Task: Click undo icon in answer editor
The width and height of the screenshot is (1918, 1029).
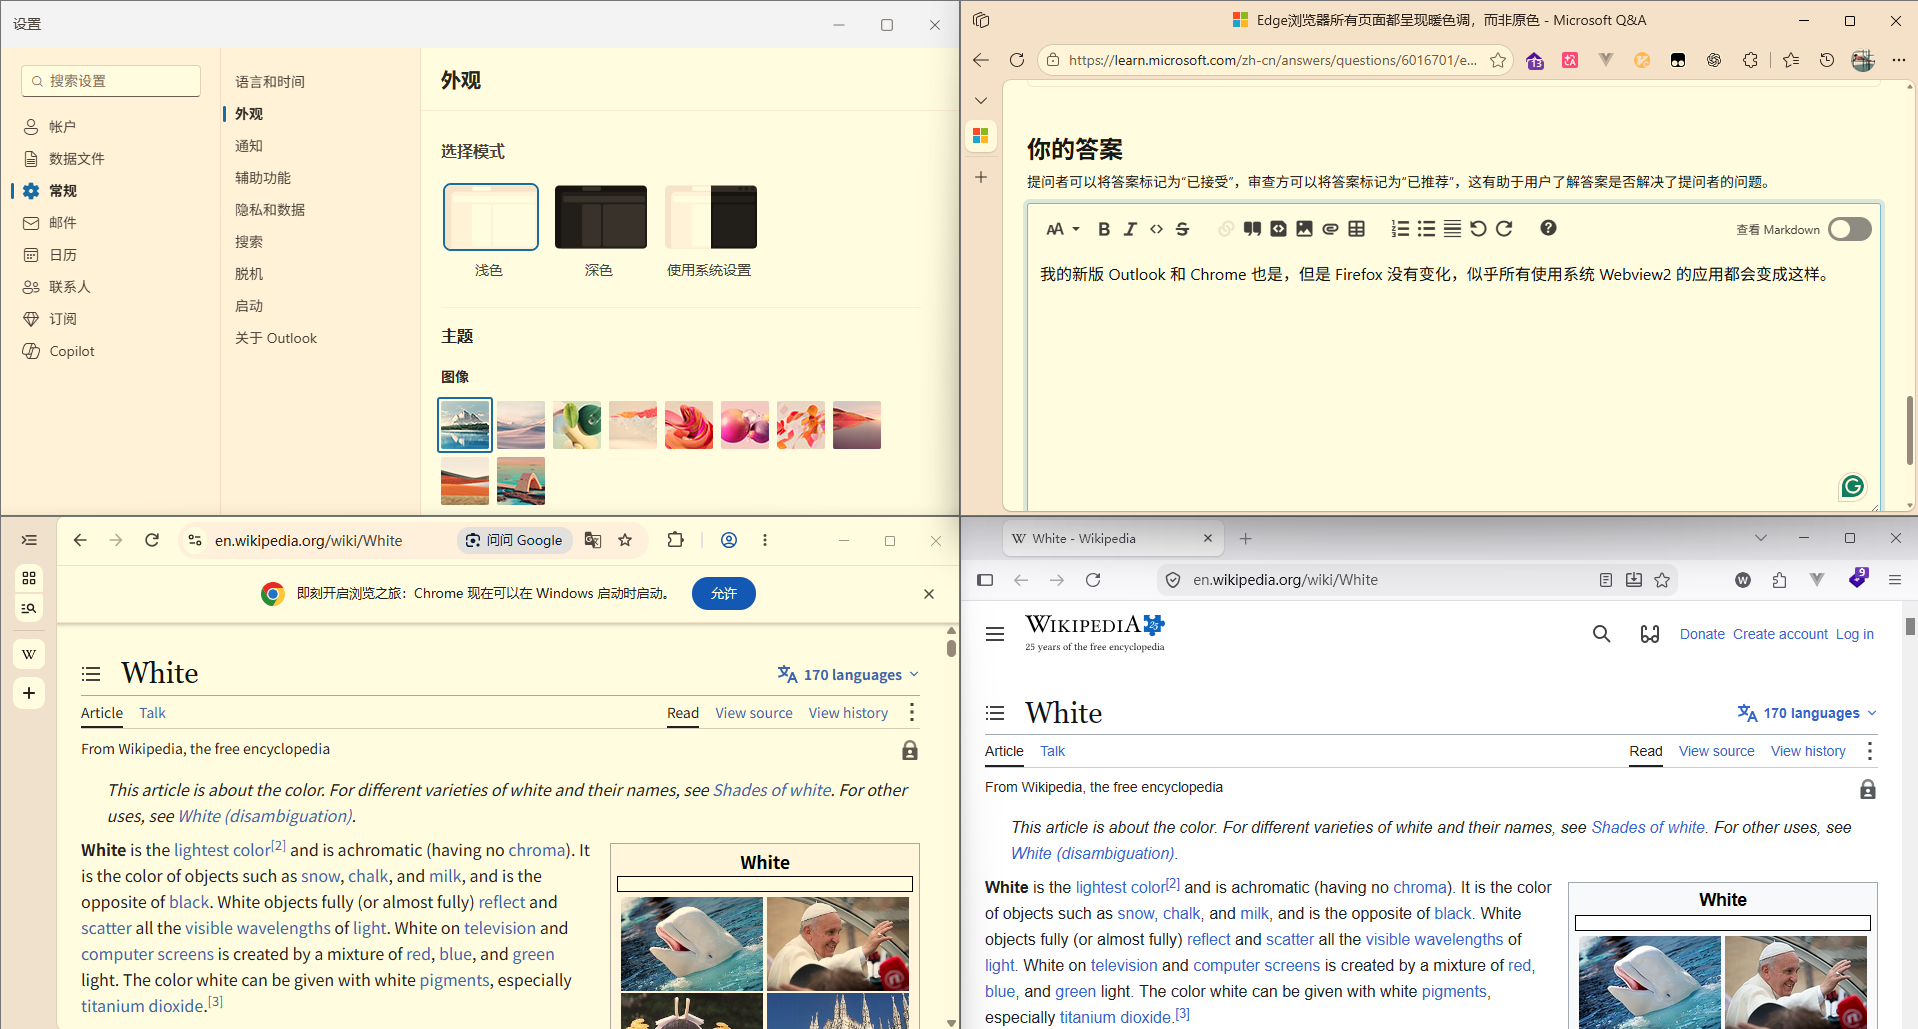Action: [1478, 229]
